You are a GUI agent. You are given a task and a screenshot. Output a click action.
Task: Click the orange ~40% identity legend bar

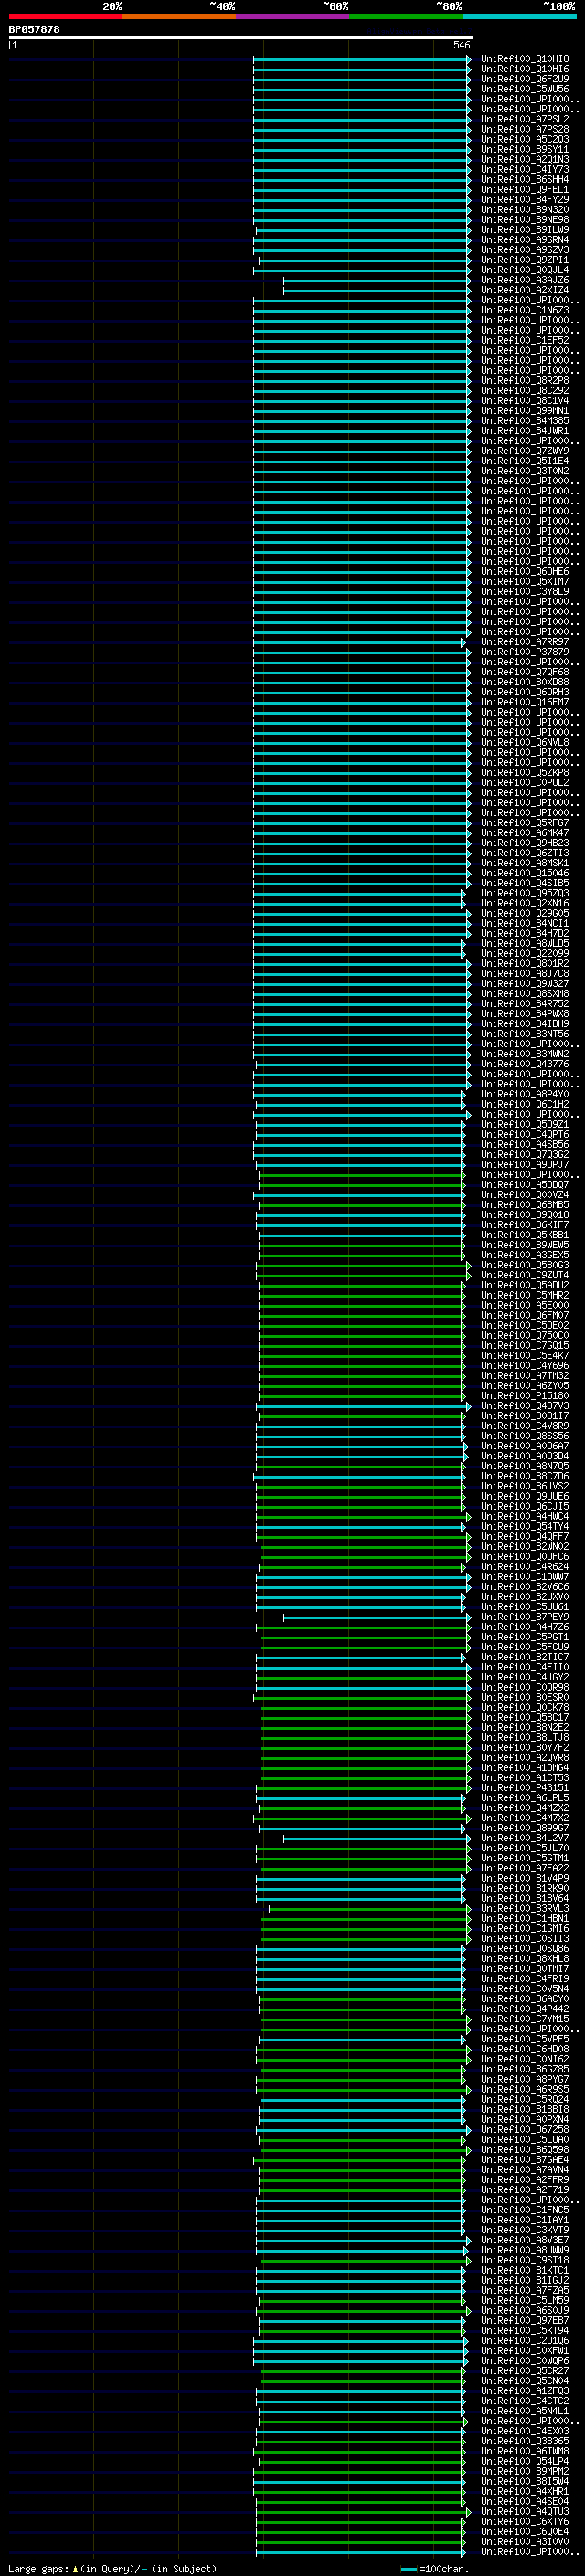point(179,17)
